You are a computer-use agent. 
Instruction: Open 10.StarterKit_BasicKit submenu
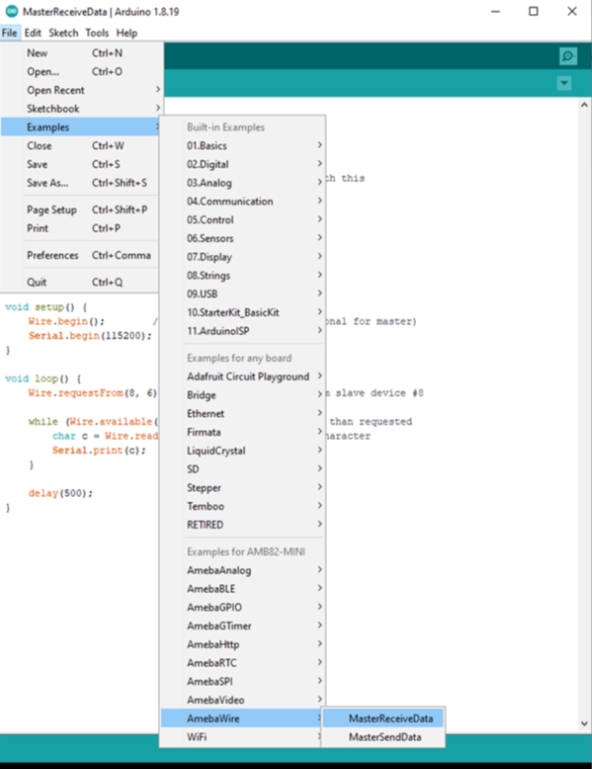click(x=243, y=312)
